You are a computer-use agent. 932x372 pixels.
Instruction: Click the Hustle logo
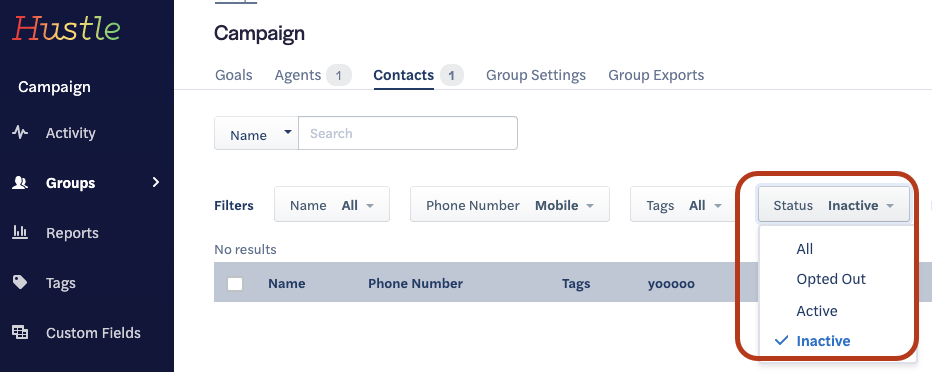click(x=66, y=29)
